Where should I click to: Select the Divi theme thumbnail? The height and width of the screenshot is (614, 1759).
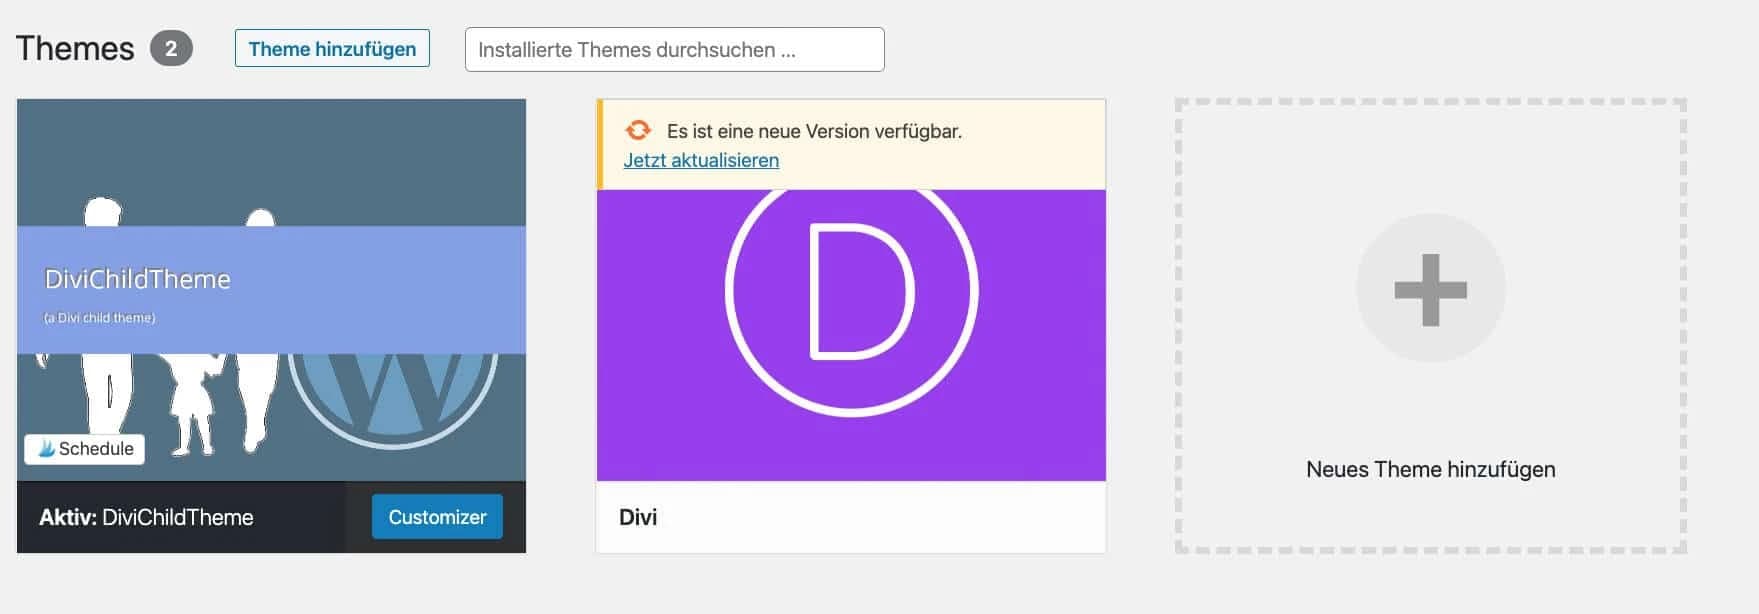click(x=851, y=335)
